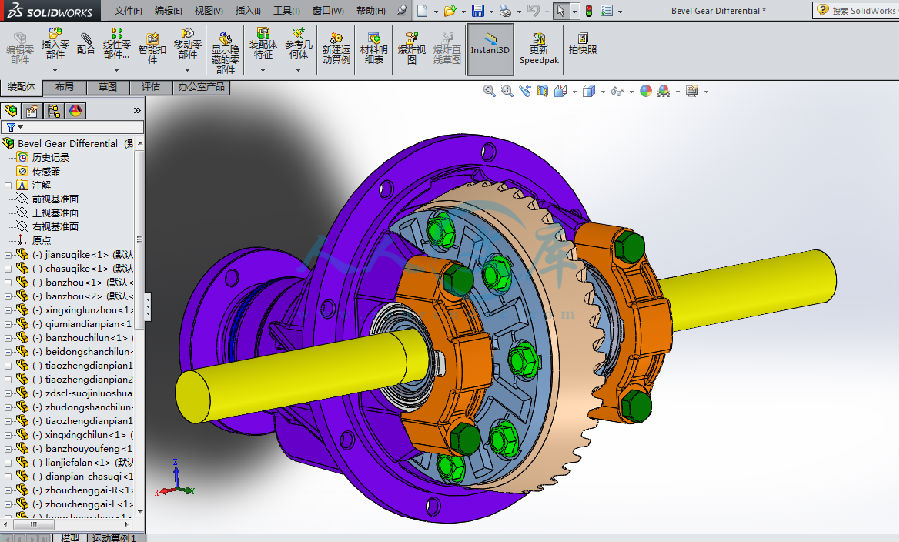
Task: Click the traffic light Rebuild icon
Action: pyautogui.click(x=587, y=10)
